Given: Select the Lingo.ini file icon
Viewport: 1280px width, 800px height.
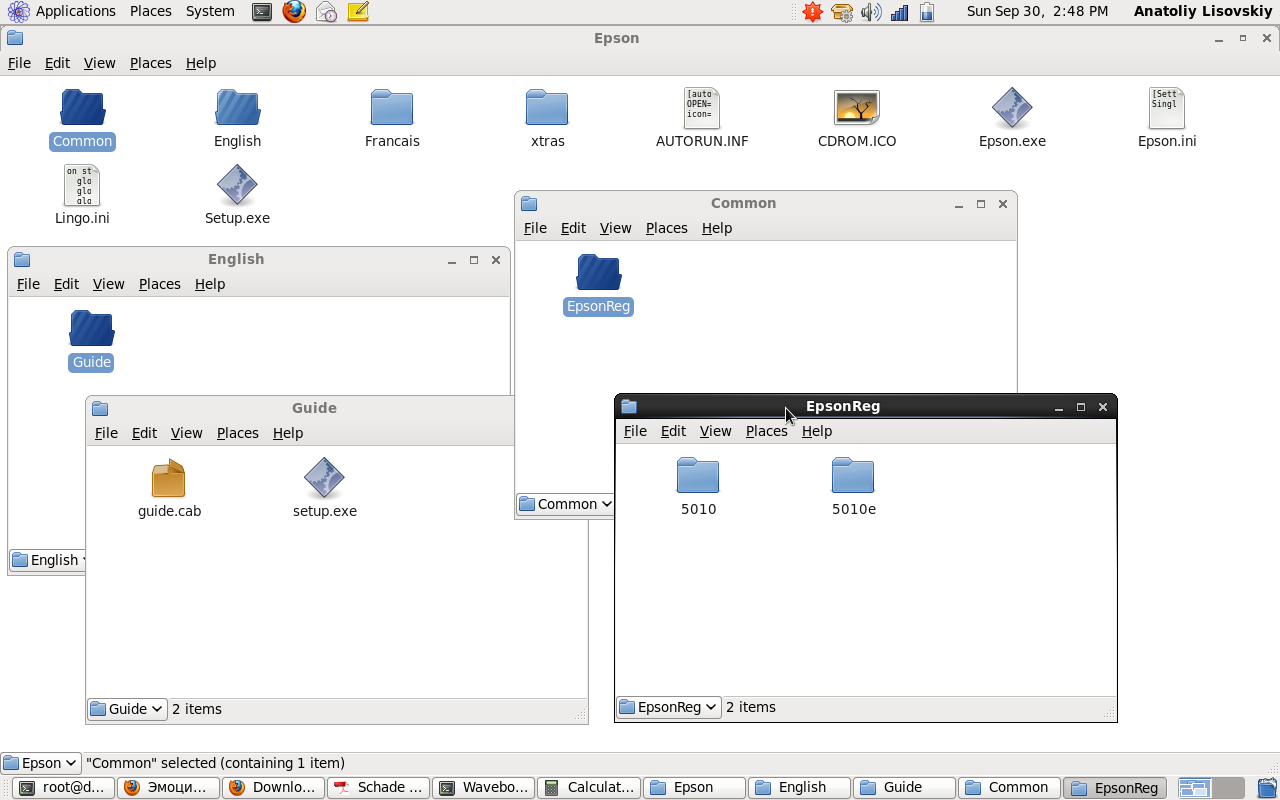Looking at the screenshot, I should tap(82, 185).
